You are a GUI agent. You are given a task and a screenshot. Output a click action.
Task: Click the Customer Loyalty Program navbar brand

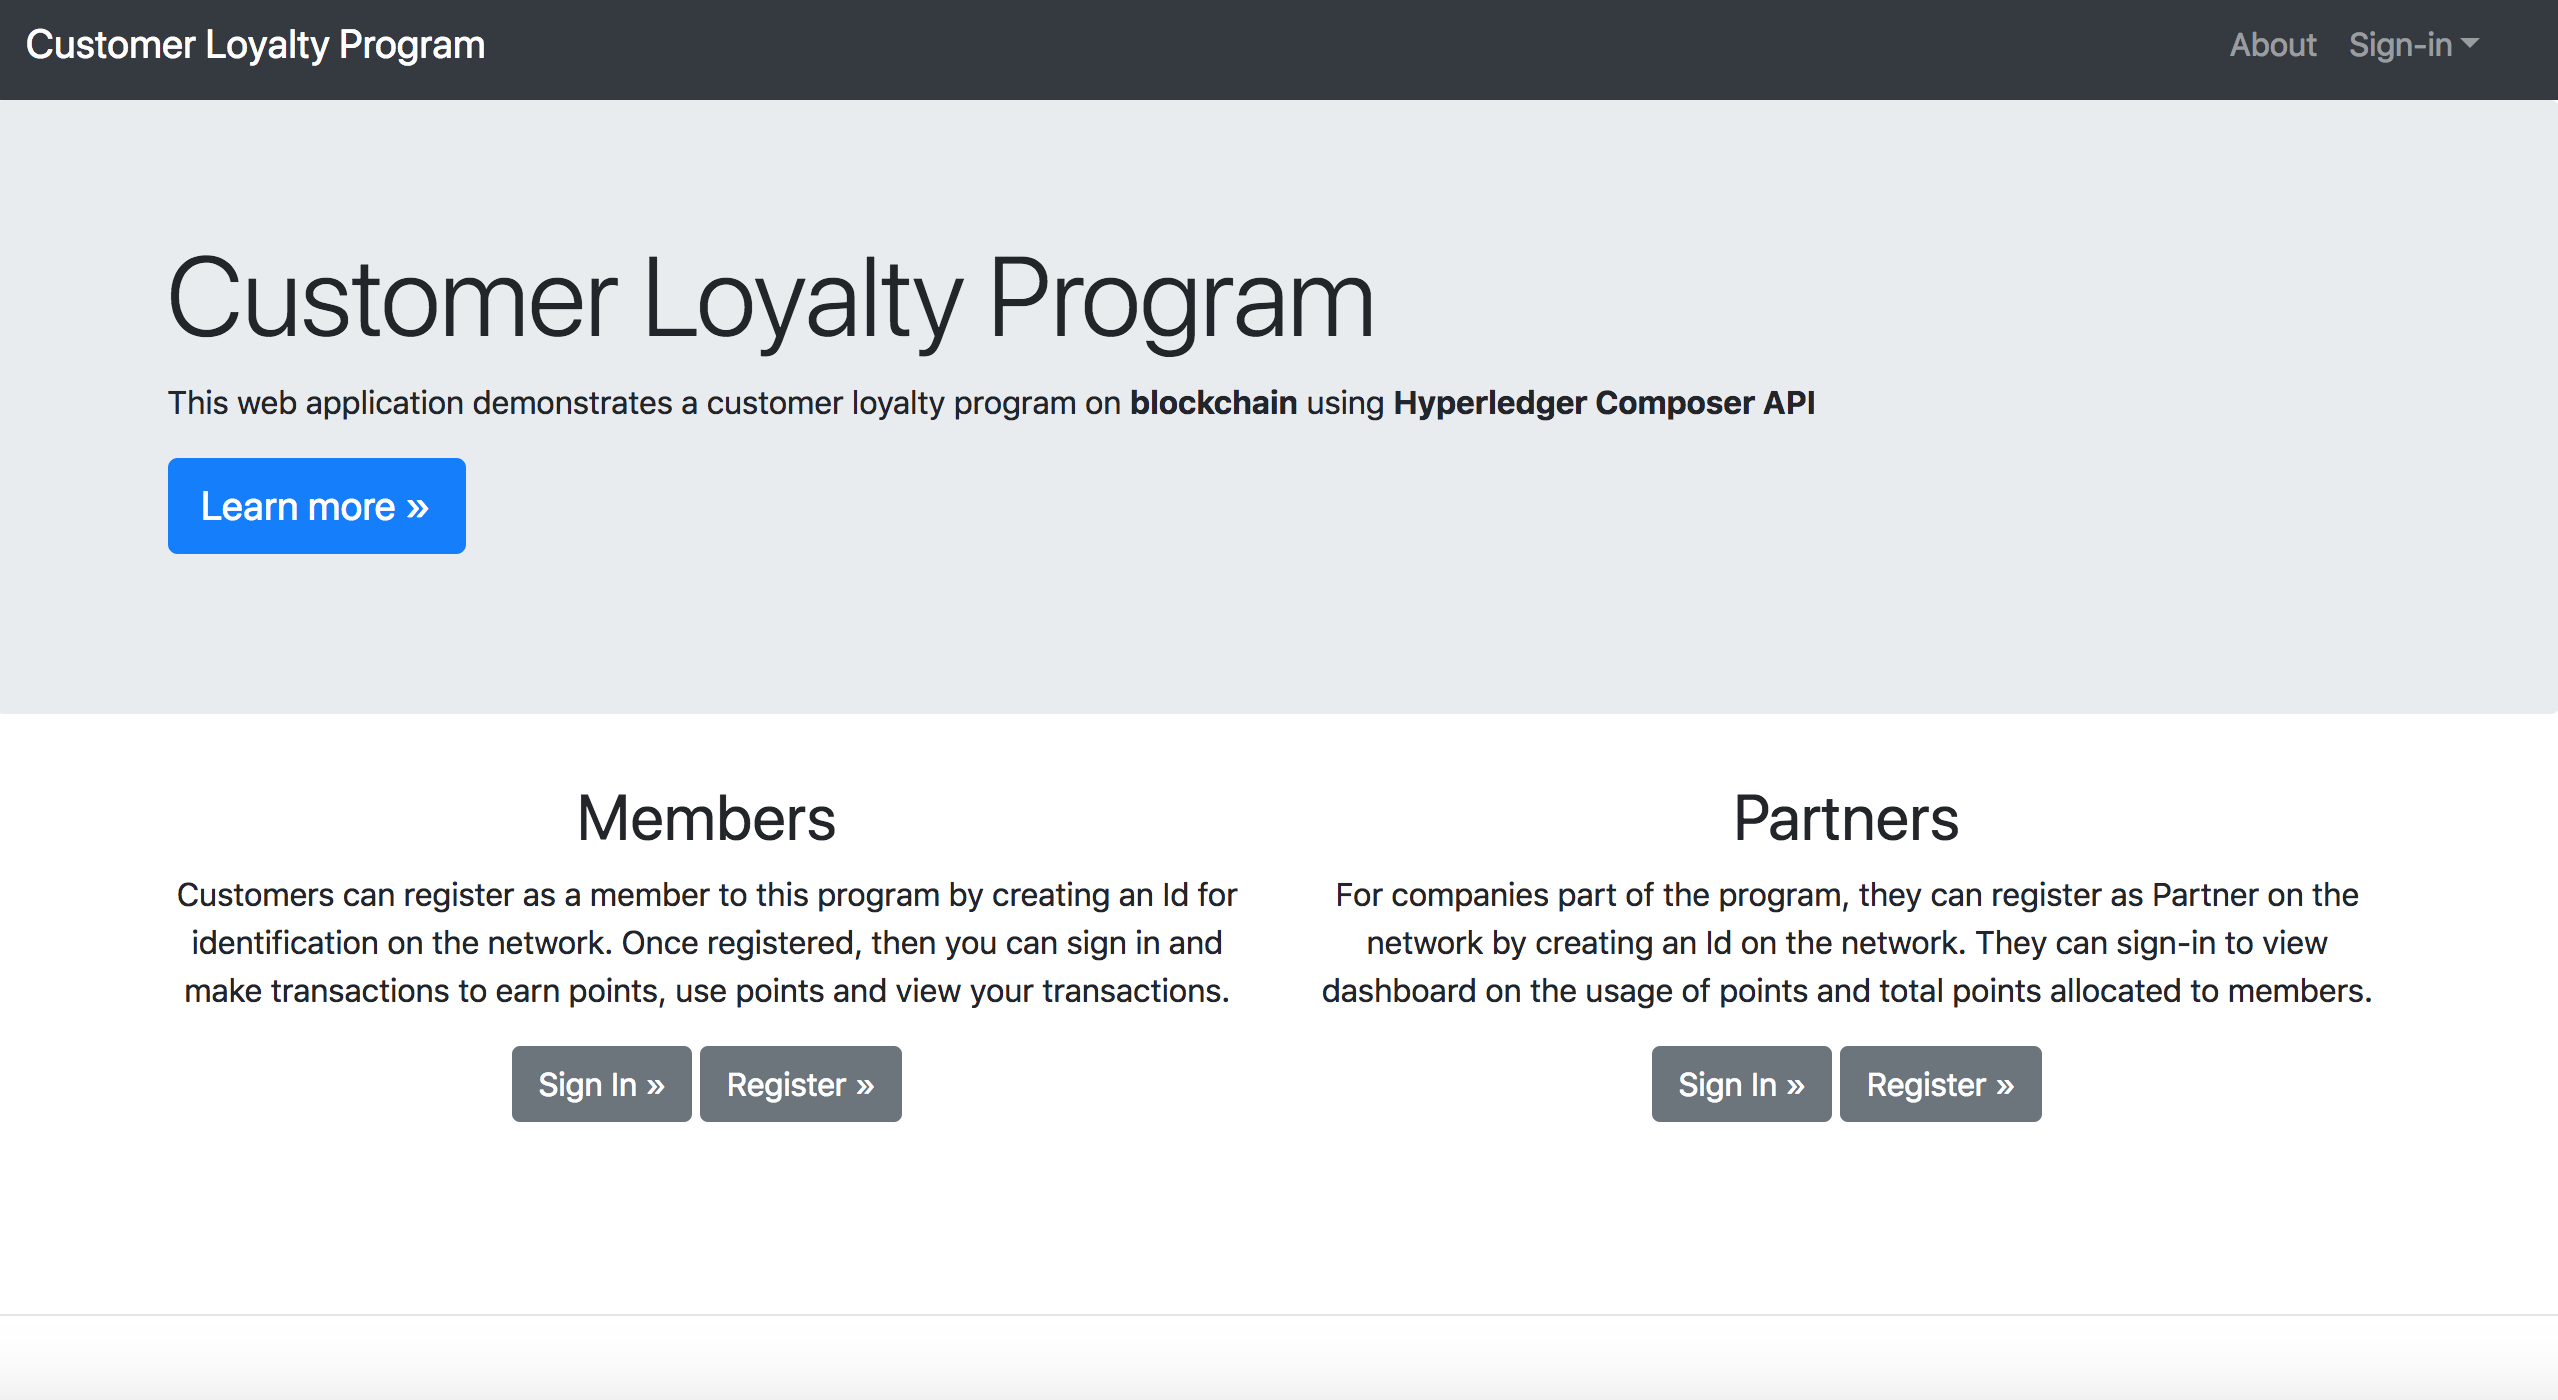255,45
